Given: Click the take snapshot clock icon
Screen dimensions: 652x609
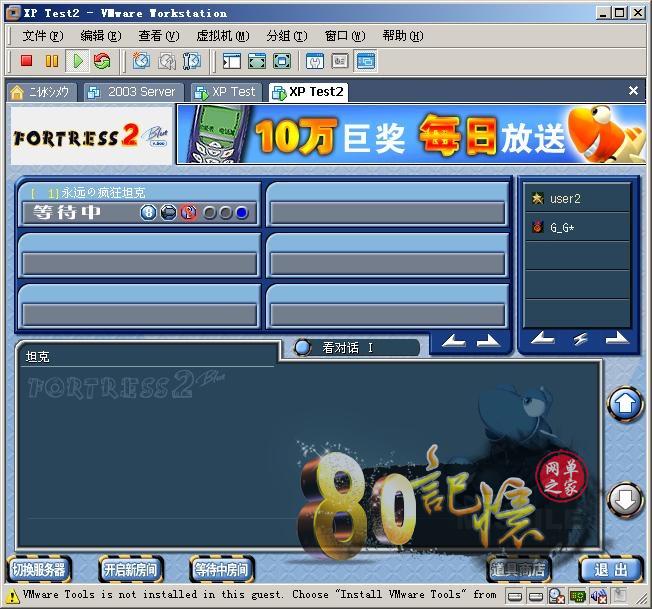Looking at the screenshot, I should point(141,61).
